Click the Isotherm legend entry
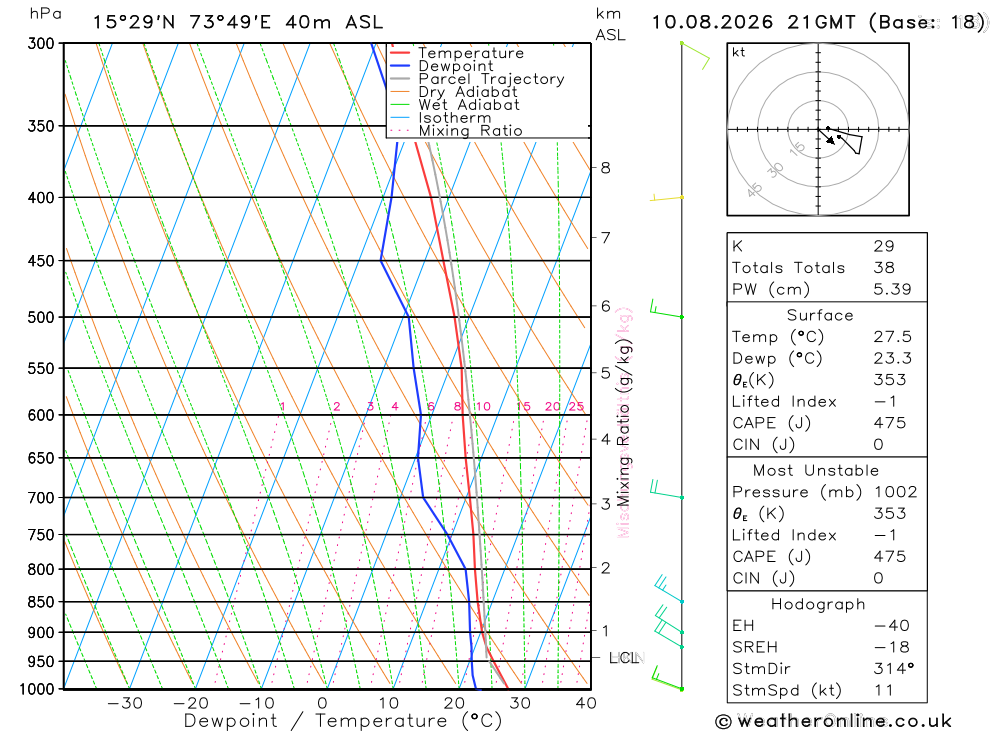The width and height of the screenshot is (1000, 733). point(455,118)
